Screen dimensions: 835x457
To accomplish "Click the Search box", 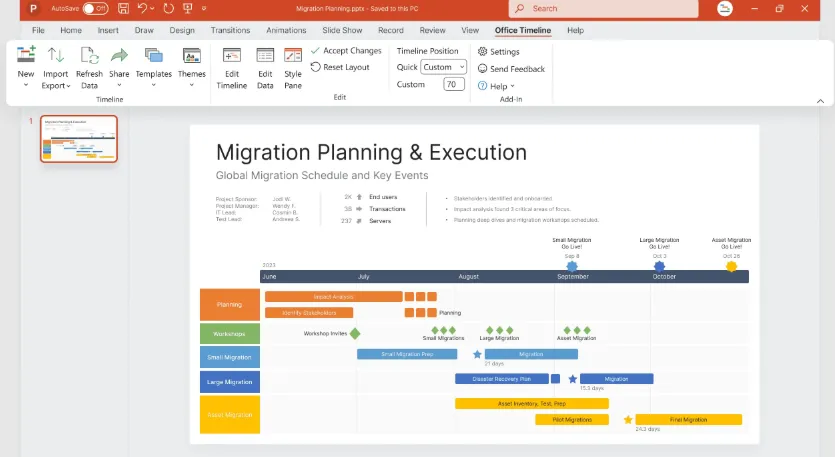I will pos(603,9).
